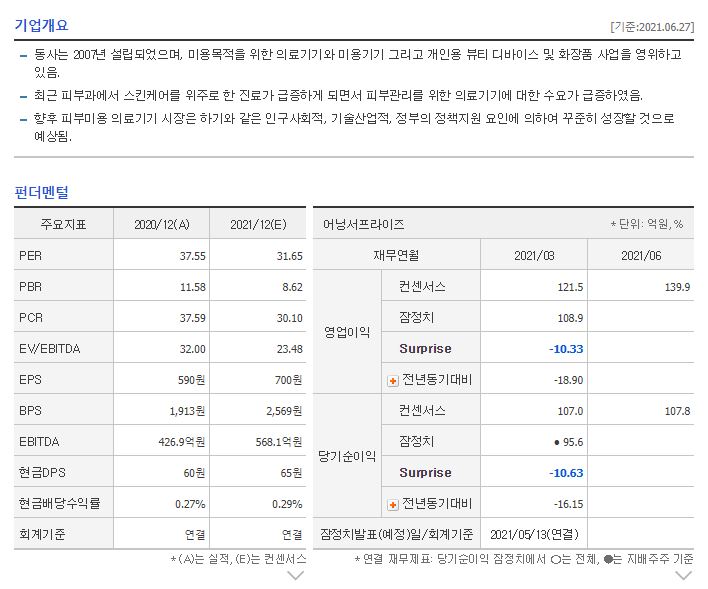Select 영업이익 컨센서스 2021/06 value 139.9
The width and height of the screenshot is (708, 589).
pyautogui.click(x=677, y=287)
